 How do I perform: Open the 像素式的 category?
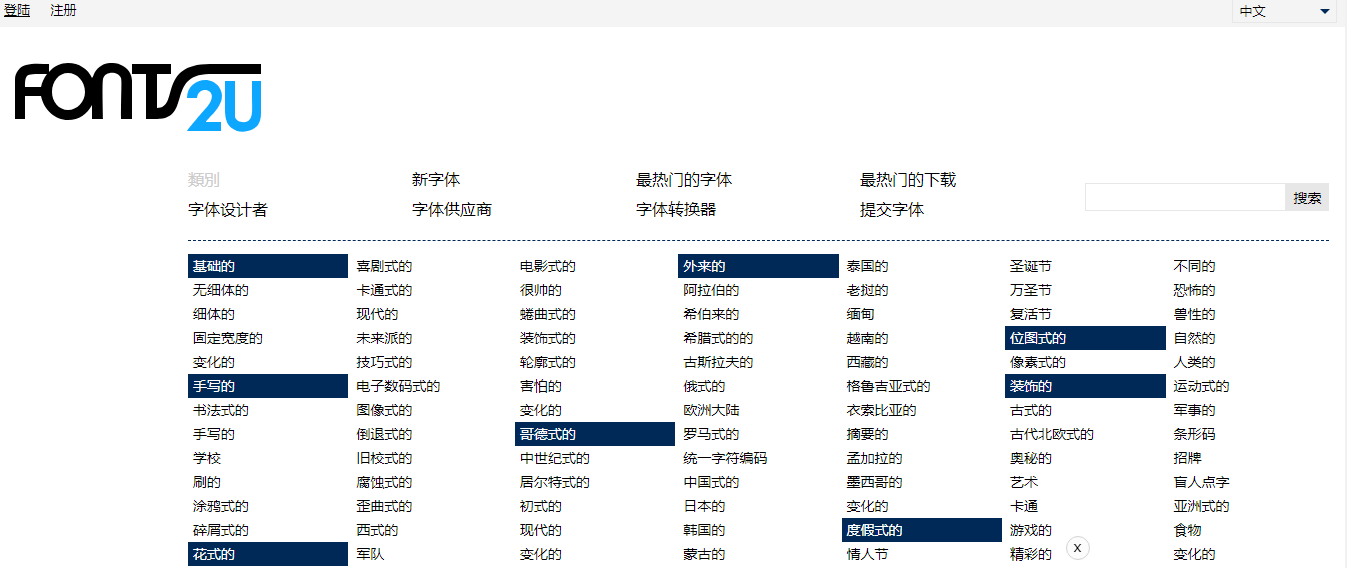coord(1038,362)
